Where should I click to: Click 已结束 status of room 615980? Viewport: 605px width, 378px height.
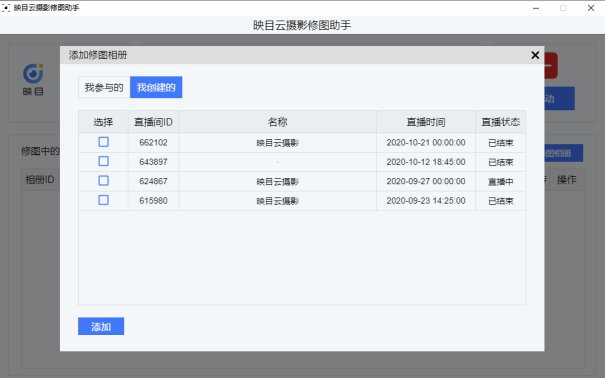[x=500, y=201]
